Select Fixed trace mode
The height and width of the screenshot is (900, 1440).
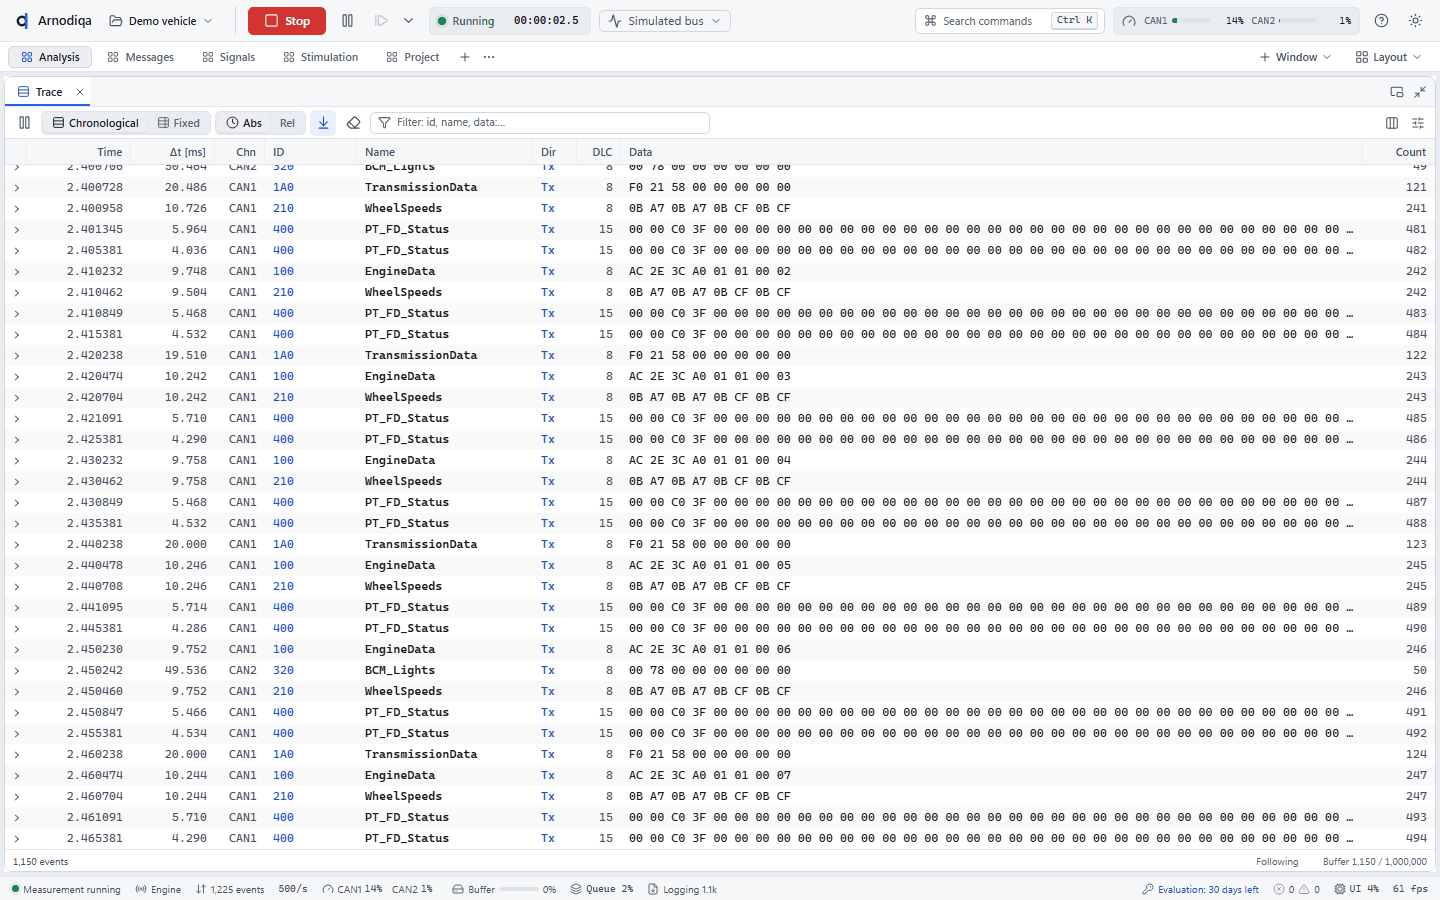[x=179, y=123]
